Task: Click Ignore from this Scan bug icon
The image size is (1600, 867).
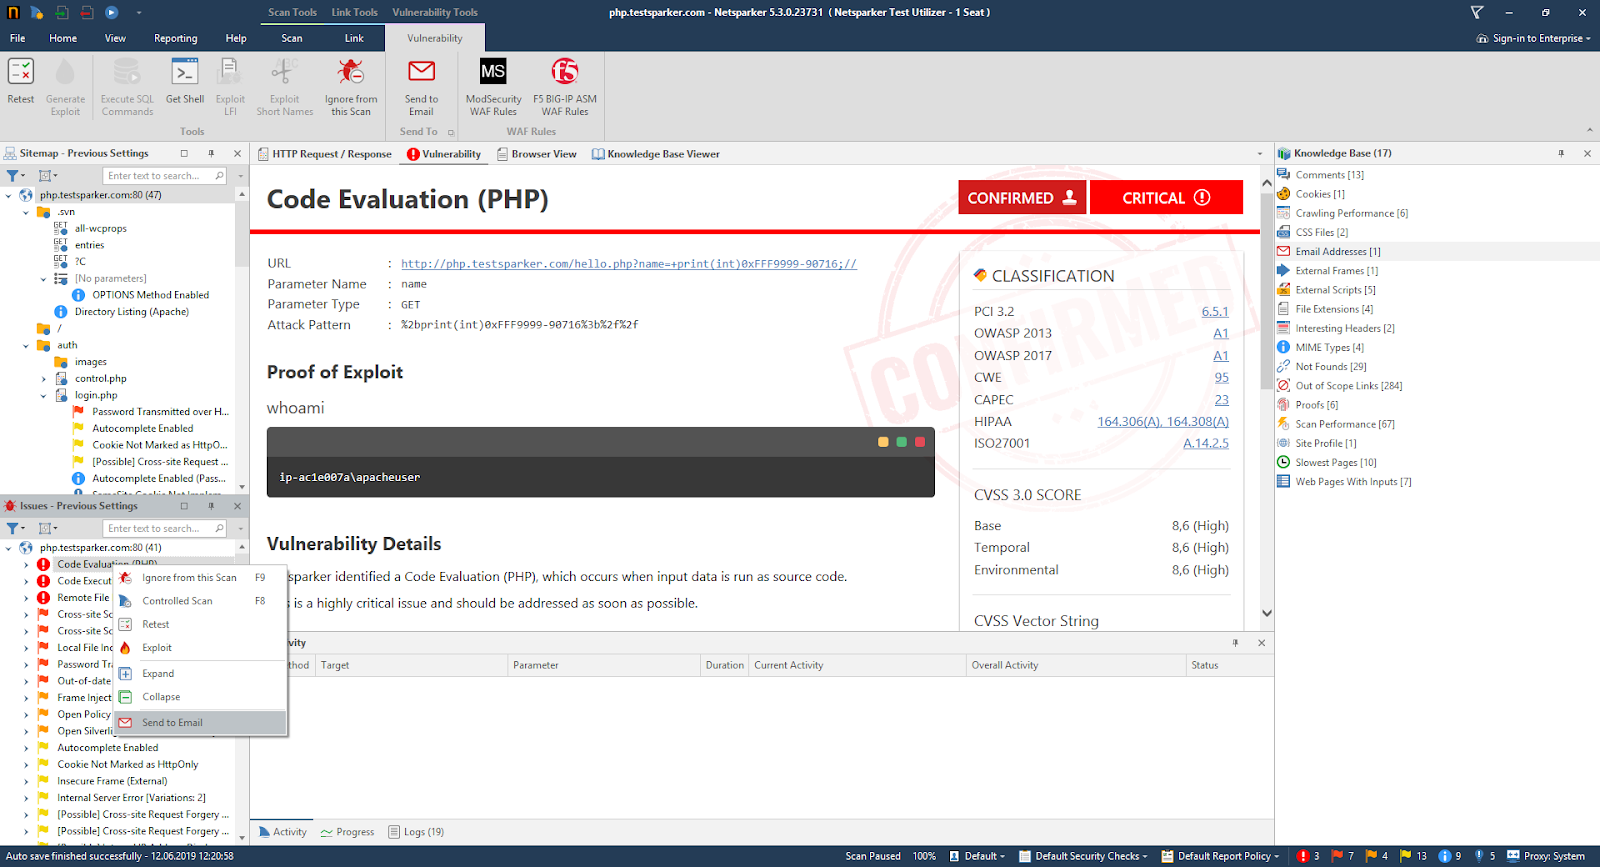Action: (x=350, y=72)
